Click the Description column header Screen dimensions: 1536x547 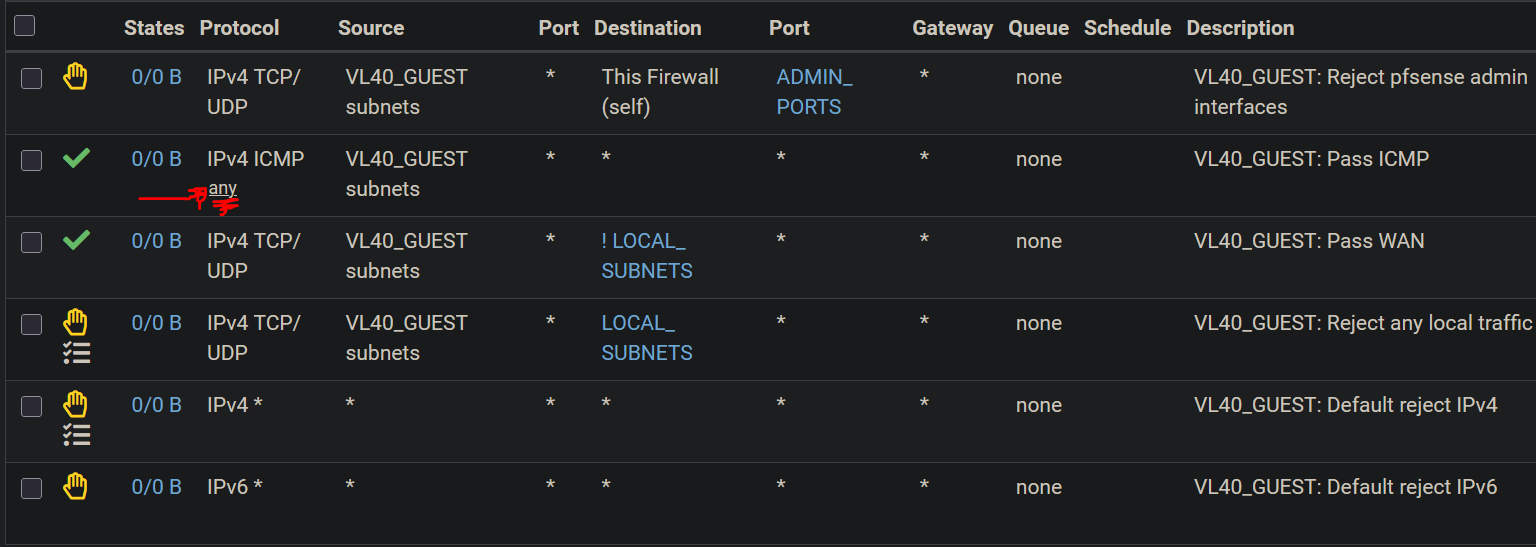pyautogui.click(x=1240, y=28)
